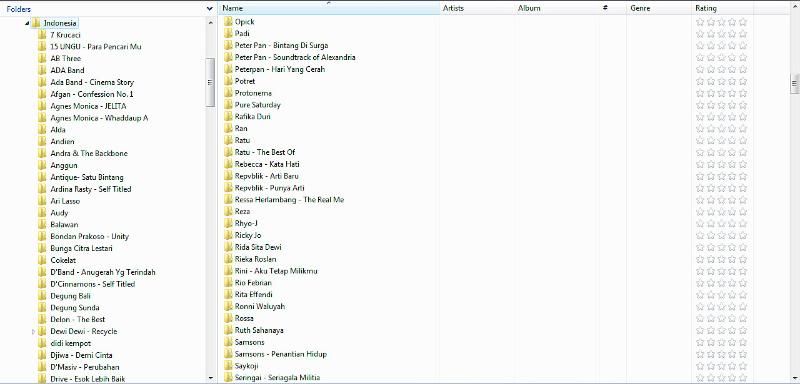The image size is (800, 384).
Task: Click the Ran folder icon
Action: click(228, 129)
